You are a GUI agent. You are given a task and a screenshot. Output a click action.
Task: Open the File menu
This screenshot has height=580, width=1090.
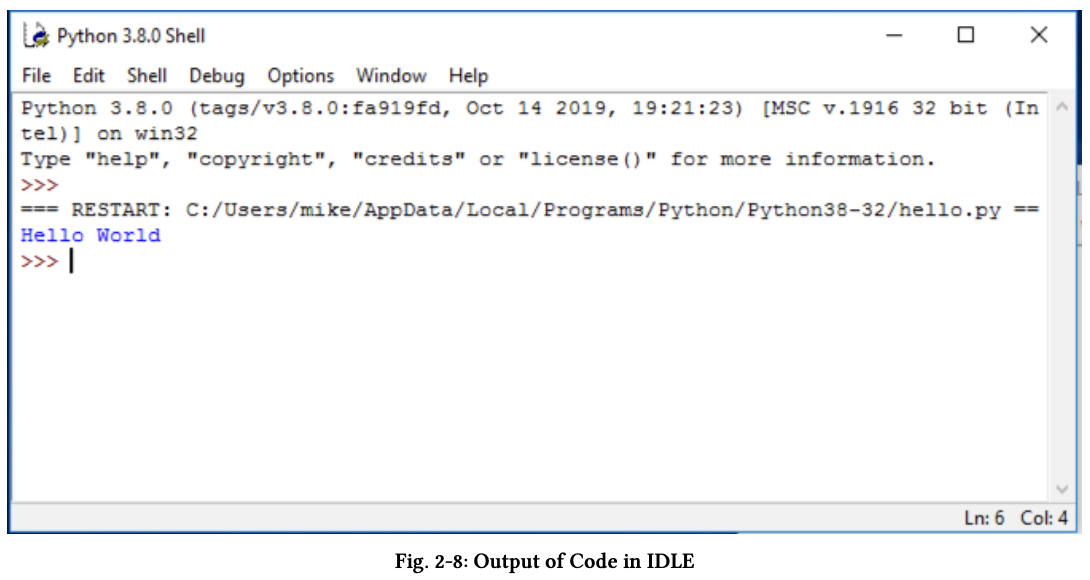(x=36, y=76)
